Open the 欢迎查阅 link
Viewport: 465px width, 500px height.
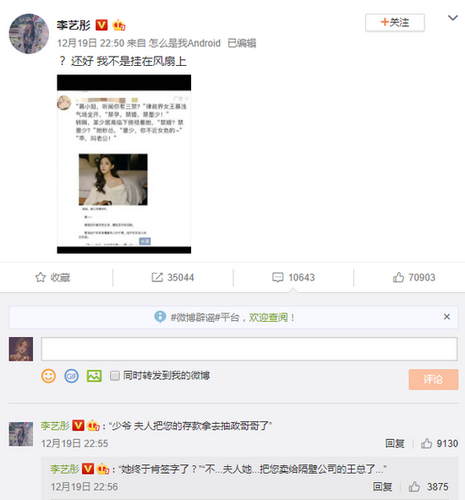click(268, 317)
